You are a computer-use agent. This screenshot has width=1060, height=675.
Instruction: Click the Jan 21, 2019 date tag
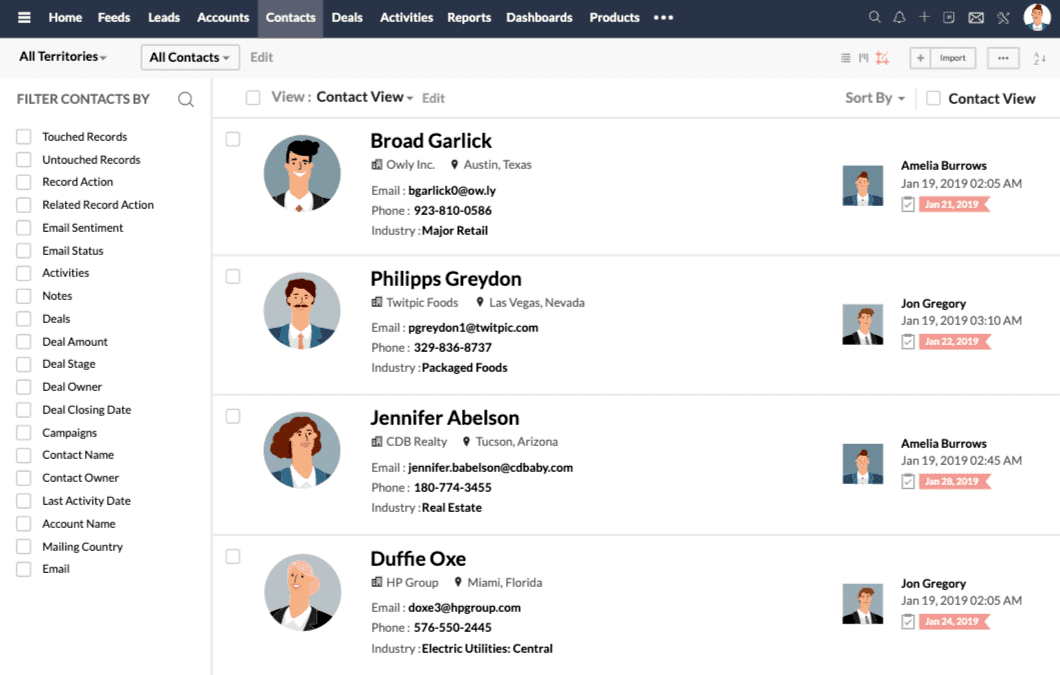[x=954, y=204]
